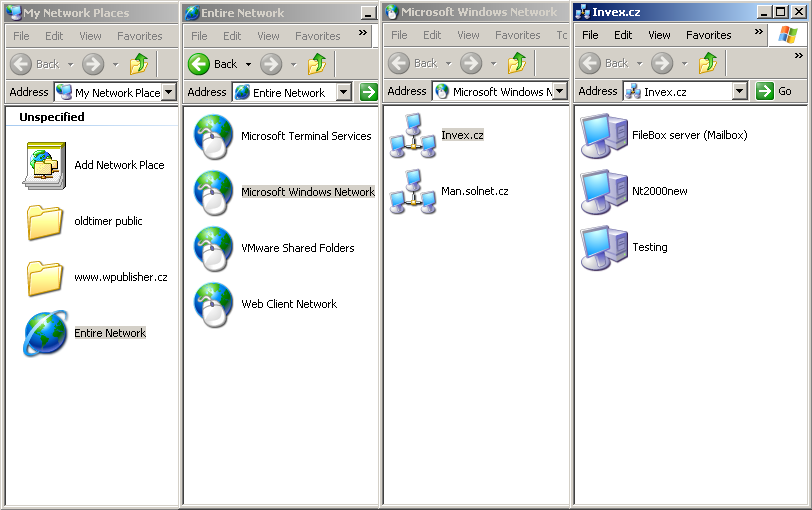
Task: Expand hidden menu chevron in Invex.cz window
Action: pos(759,32)
